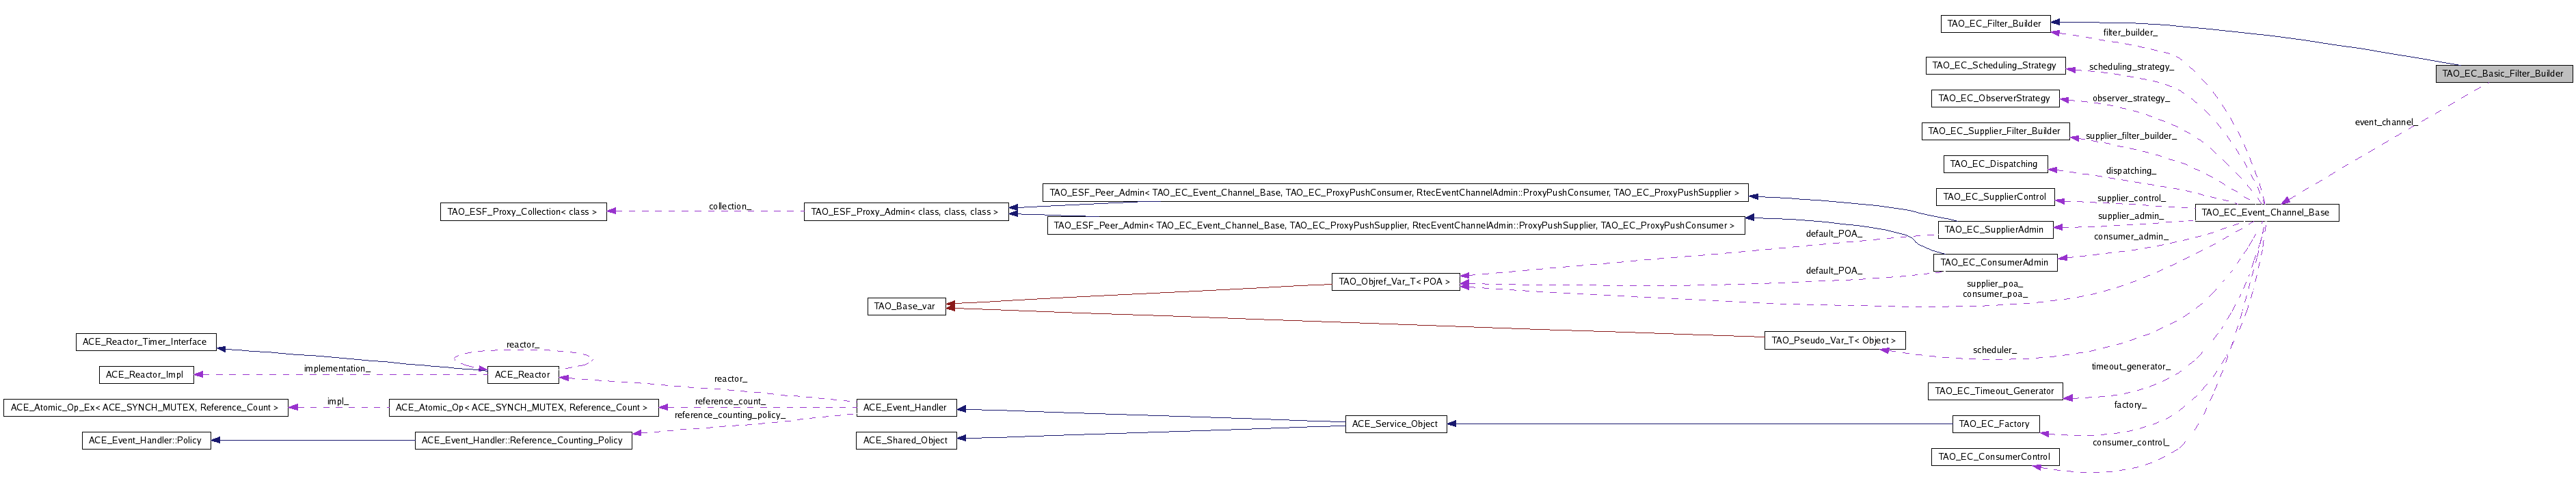Select the TAO_EC_ConsumerAdmin class node

(1994, 262)
